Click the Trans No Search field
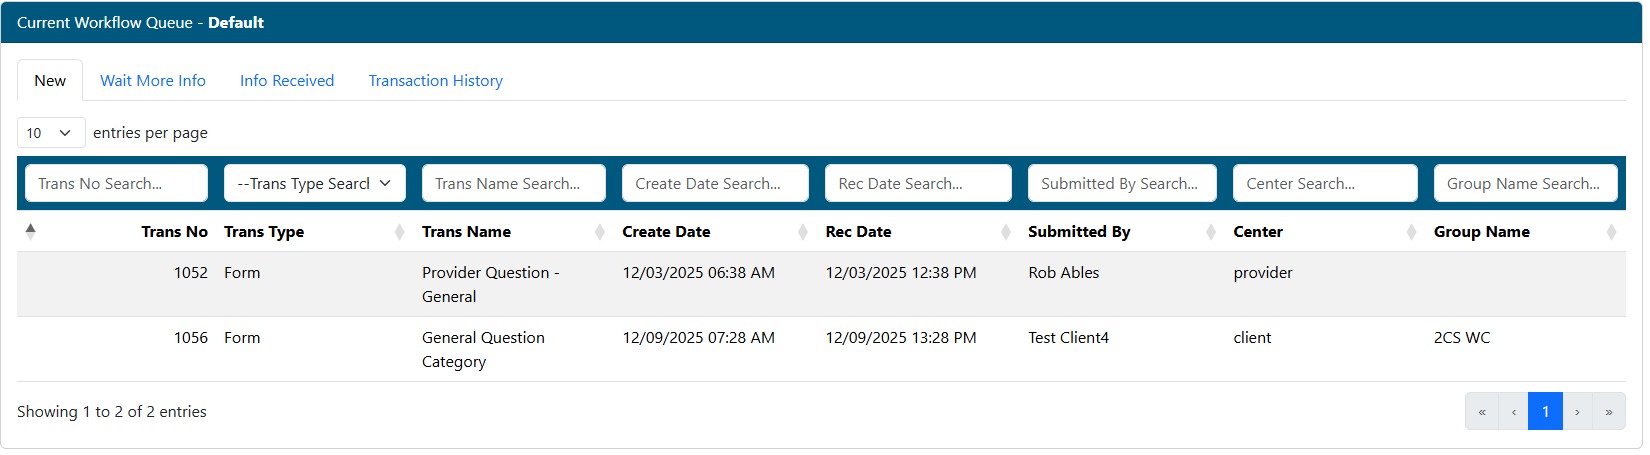The width and height of the screenshot is (1650, 455). 116,183
